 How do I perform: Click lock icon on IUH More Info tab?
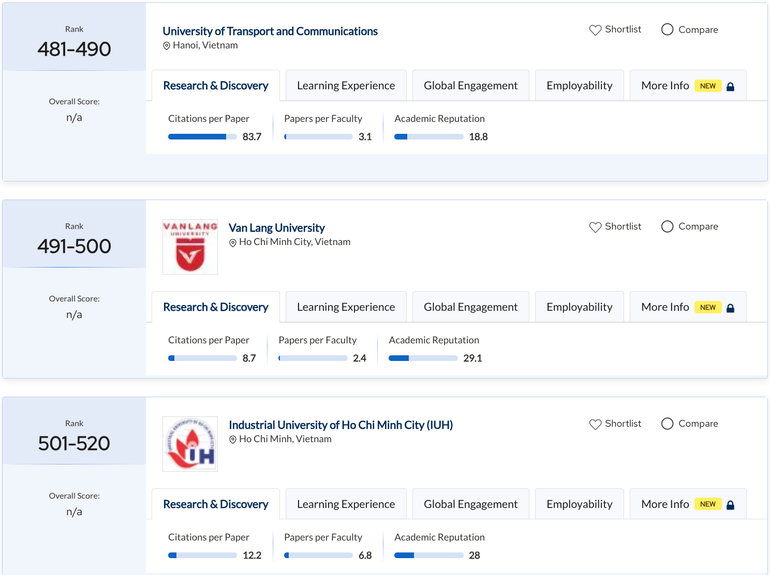[x=730, y=505]
